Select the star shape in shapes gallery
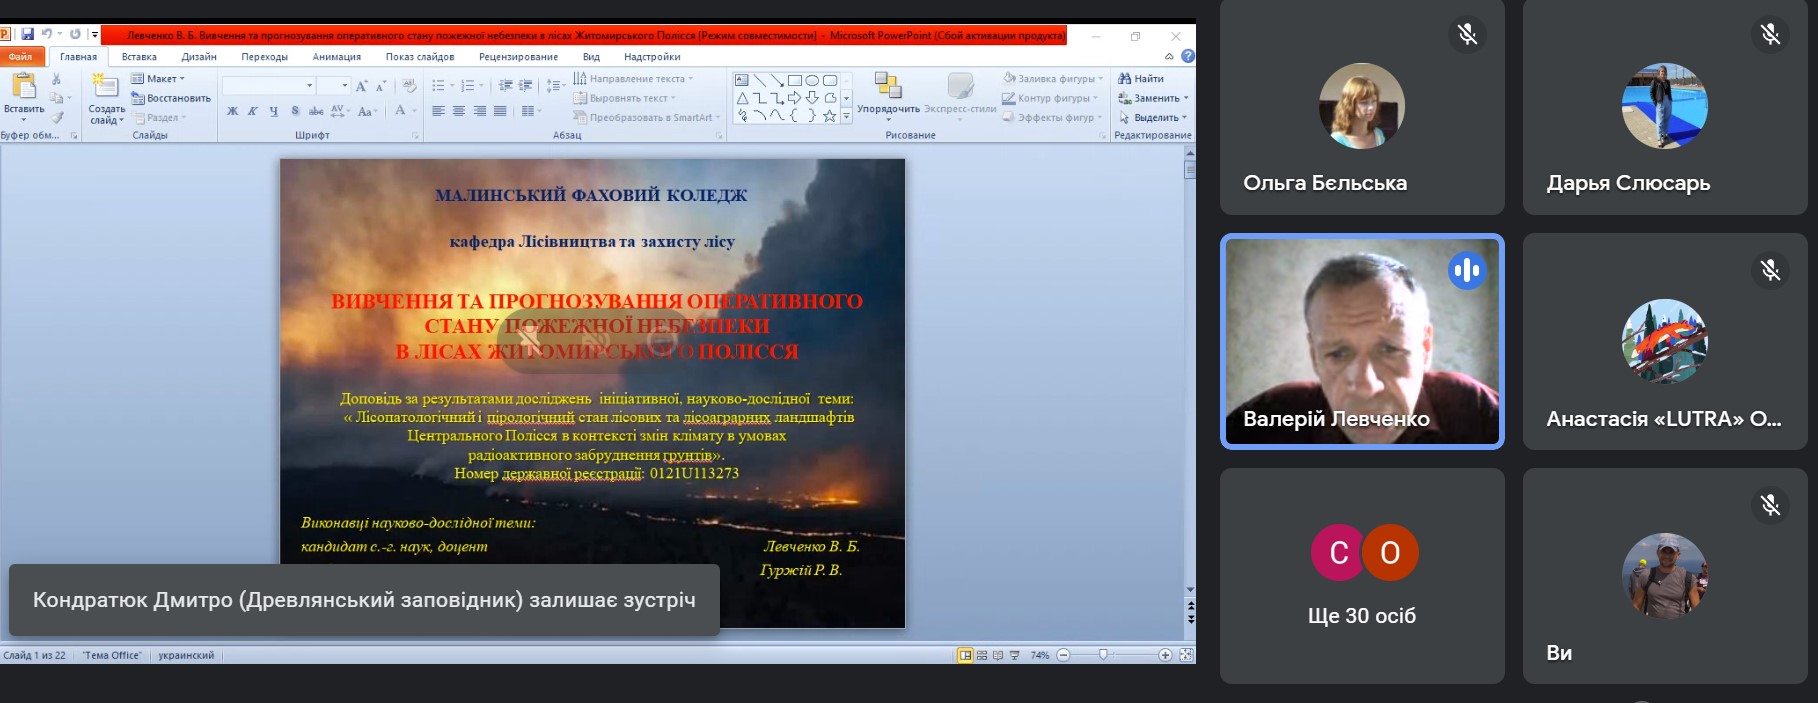This screenshot has height=703, width=1818. 829,116
